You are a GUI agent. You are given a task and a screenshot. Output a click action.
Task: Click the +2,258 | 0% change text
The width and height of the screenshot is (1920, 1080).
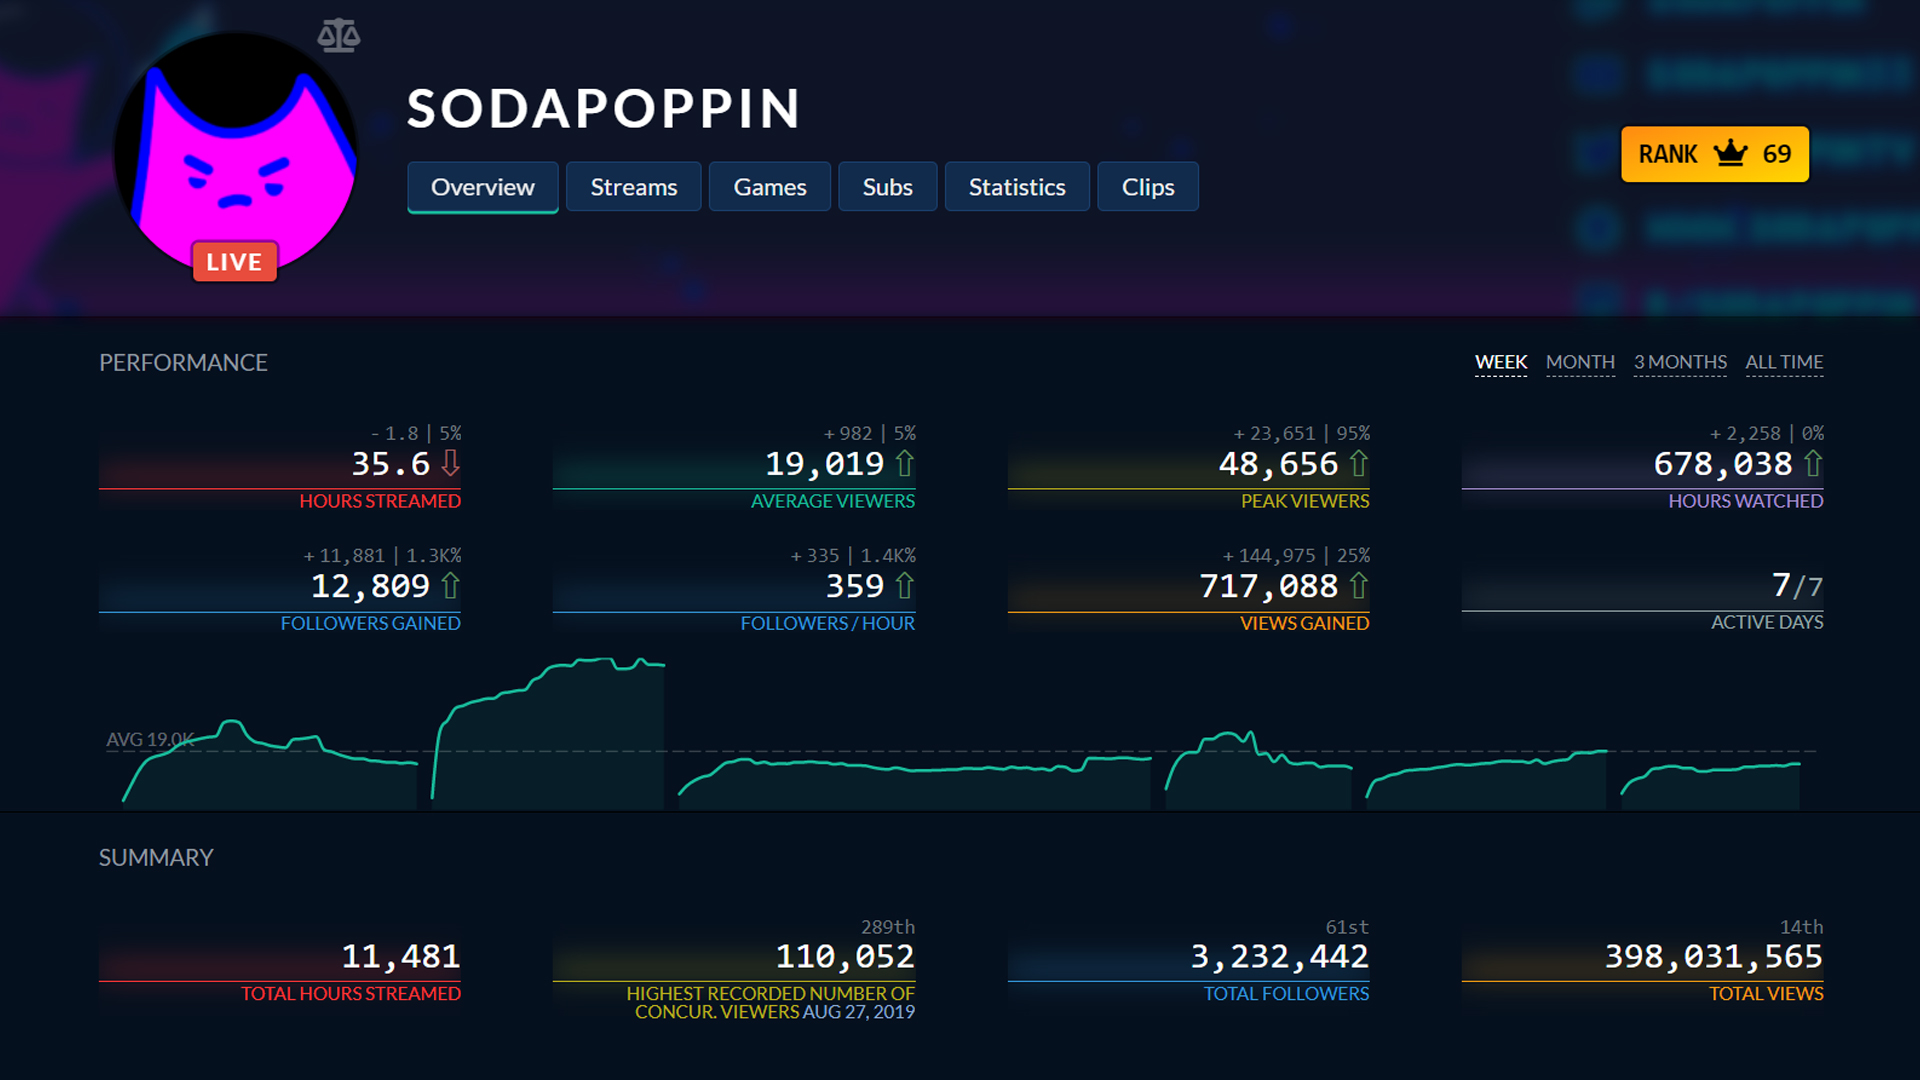[1766, 433]
